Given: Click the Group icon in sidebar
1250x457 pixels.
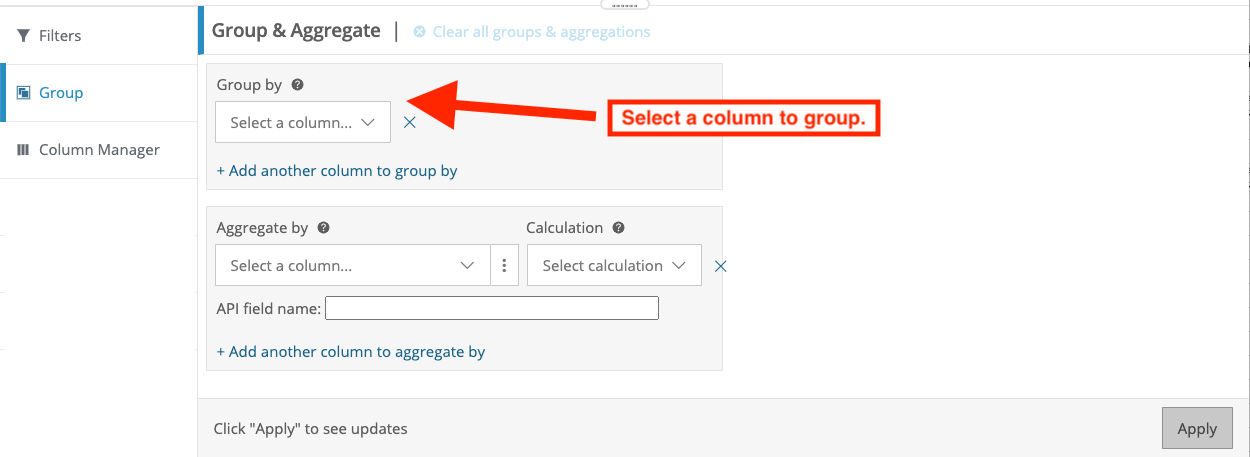Looking at the screenshot, I should (x=23, y=93).
